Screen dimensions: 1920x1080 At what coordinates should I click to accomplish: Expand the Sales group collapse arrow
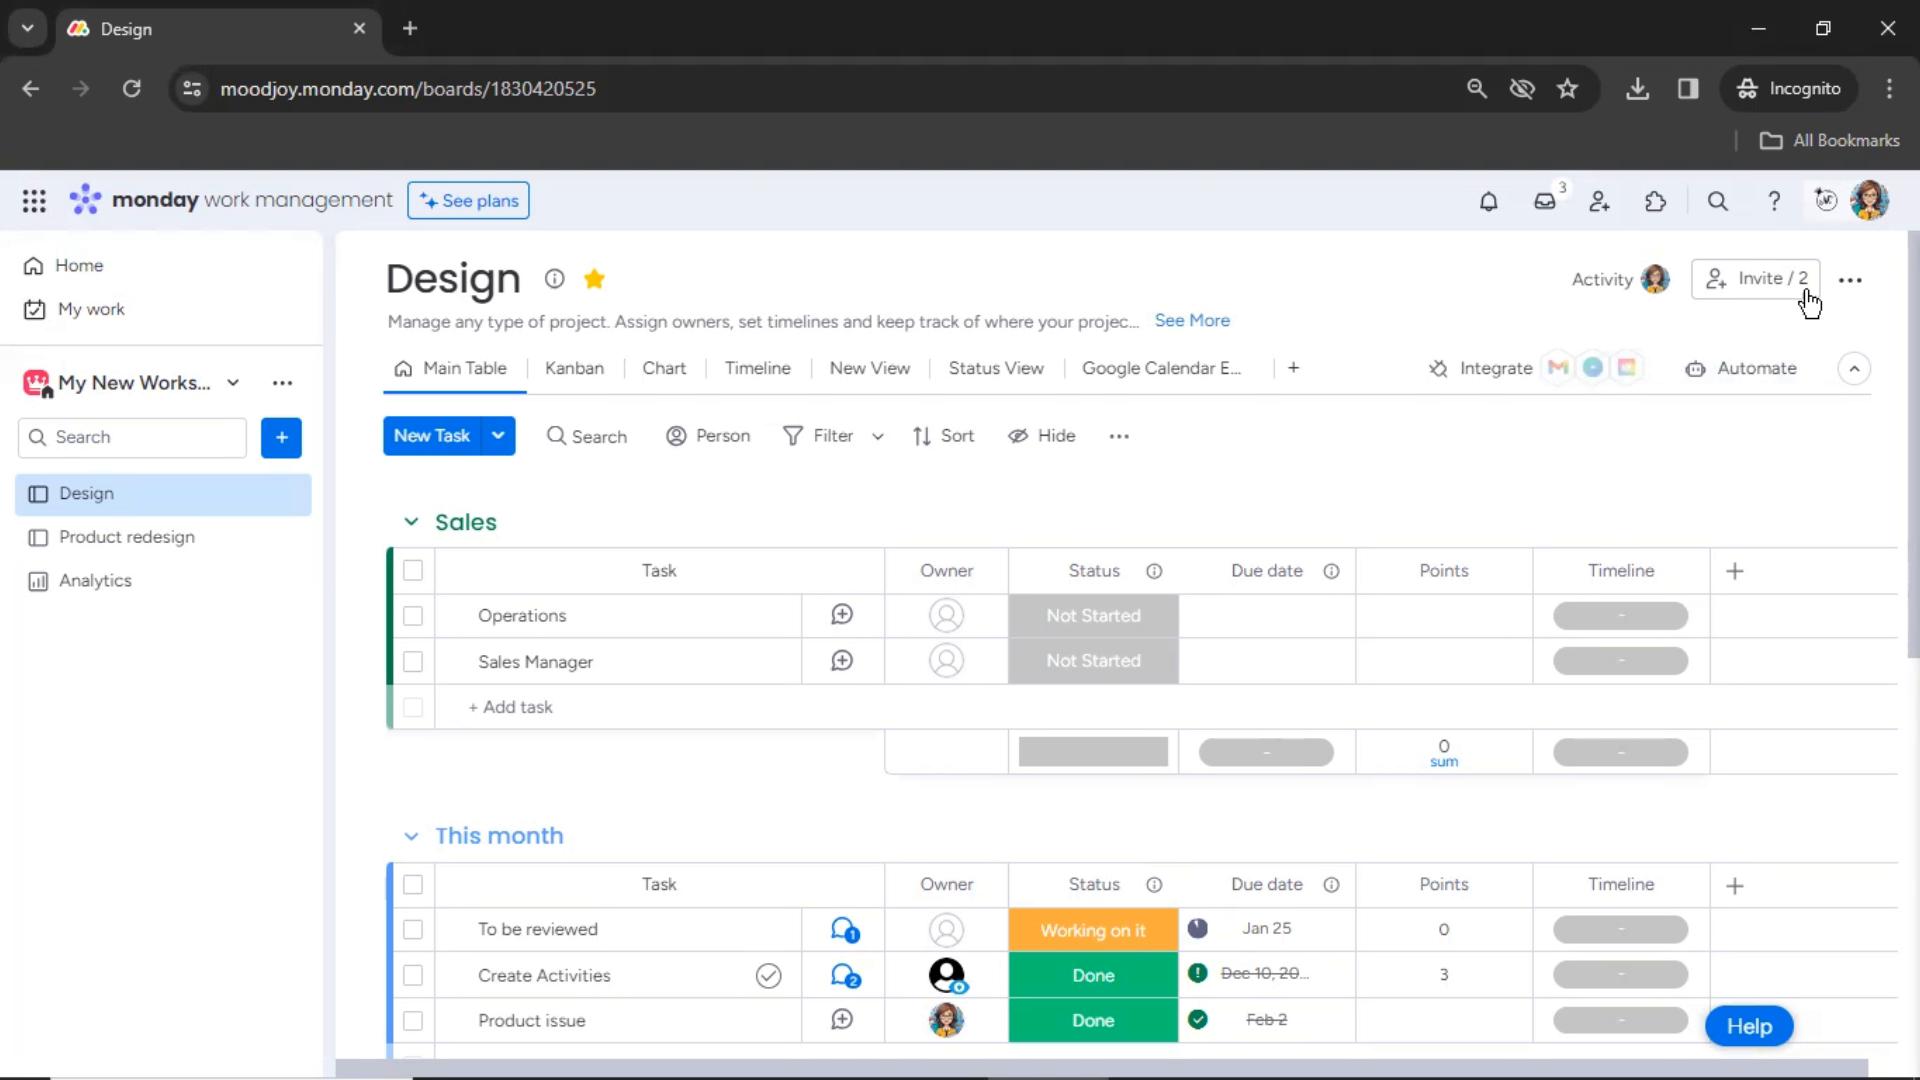pyautogui.click(x=410, y=521)
